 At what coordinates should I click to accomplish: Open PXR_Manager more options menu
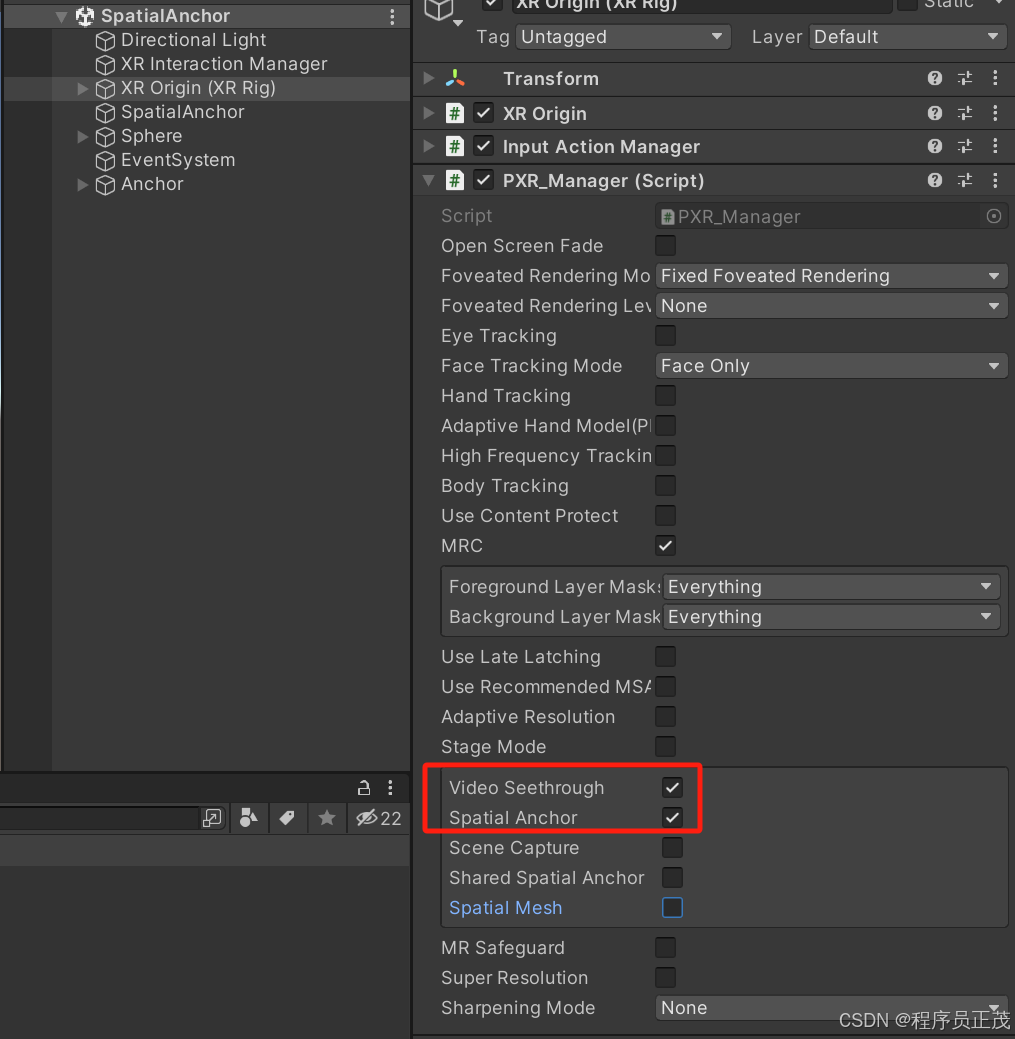995,180
